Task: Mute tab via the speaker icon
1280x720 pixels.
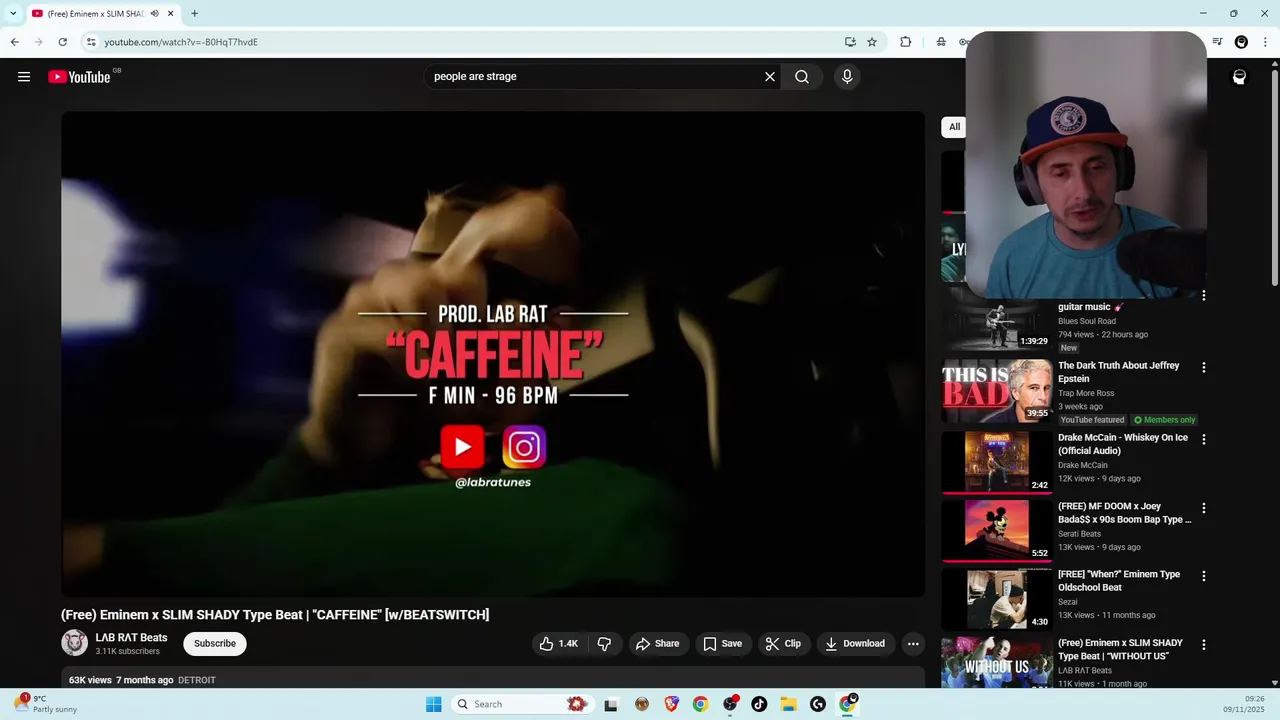Action: point(154,13)
